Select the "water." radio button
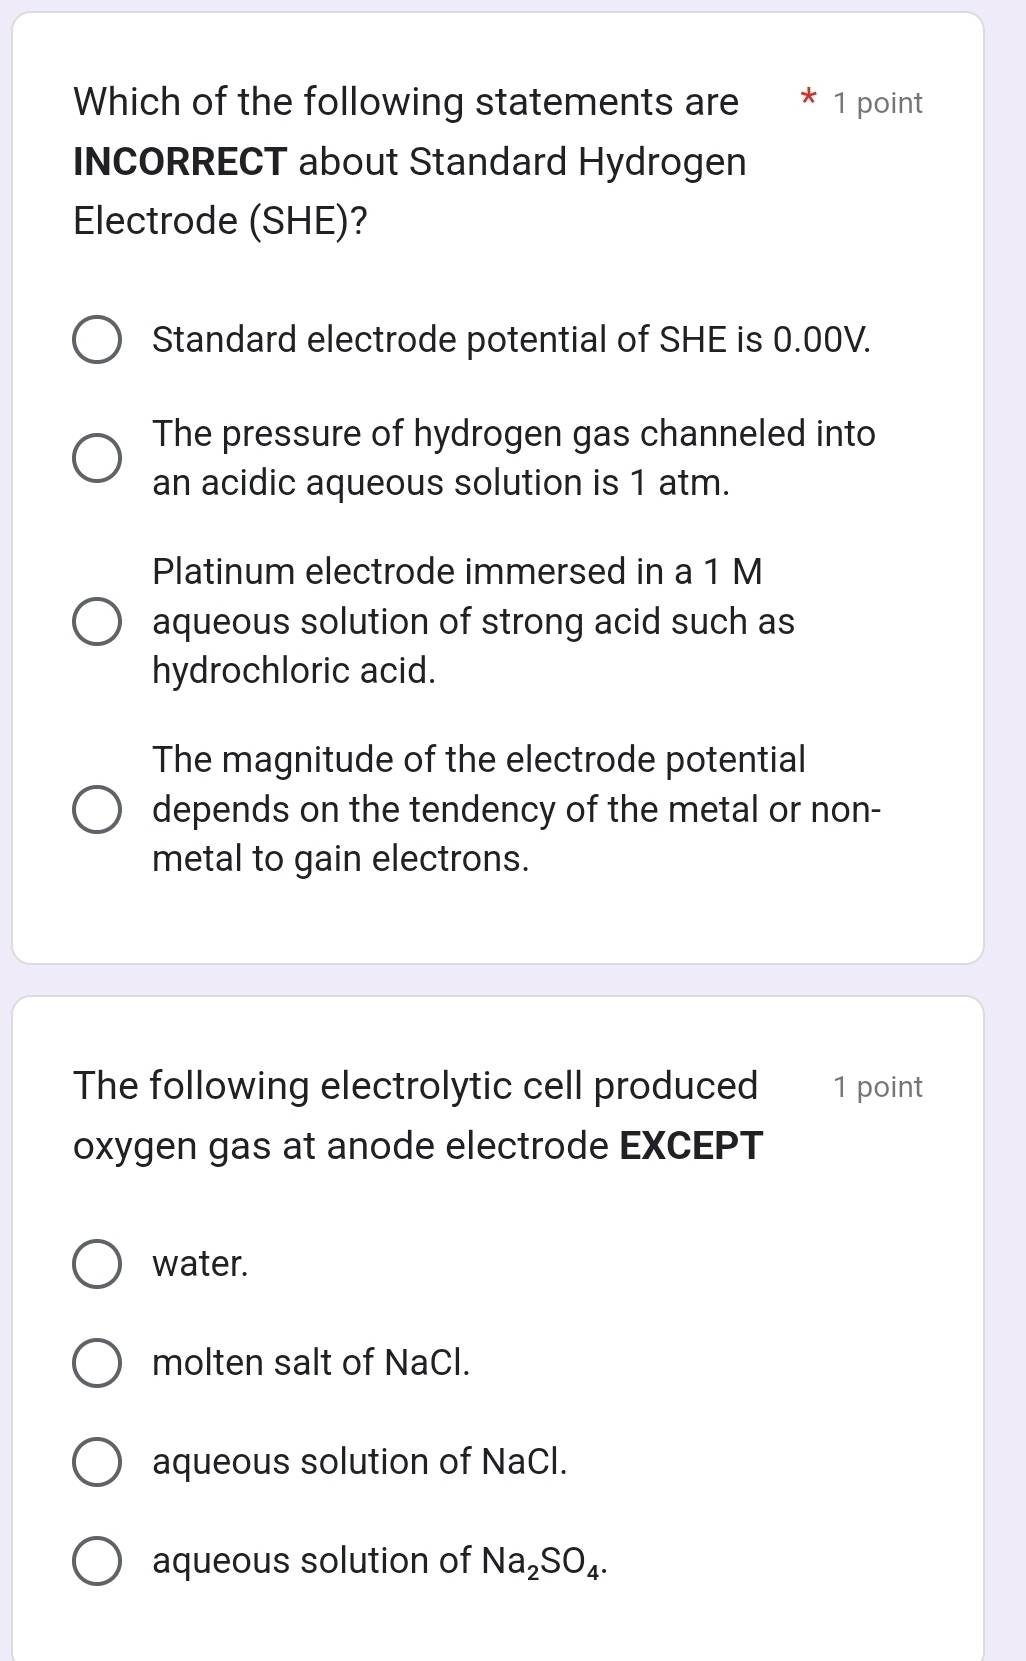The height and width of the screenshot is (1661, 1026). tap(98, 1264)
